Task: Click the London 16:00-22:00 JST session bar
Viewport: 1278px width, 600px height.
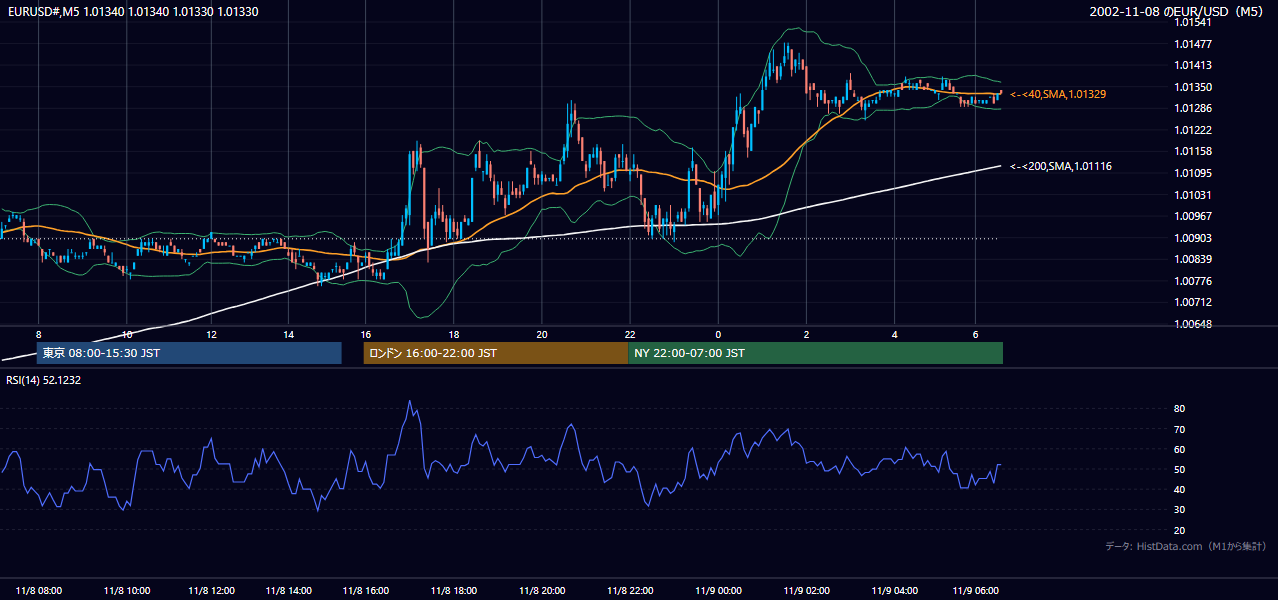Action: (x=496, y=353)
